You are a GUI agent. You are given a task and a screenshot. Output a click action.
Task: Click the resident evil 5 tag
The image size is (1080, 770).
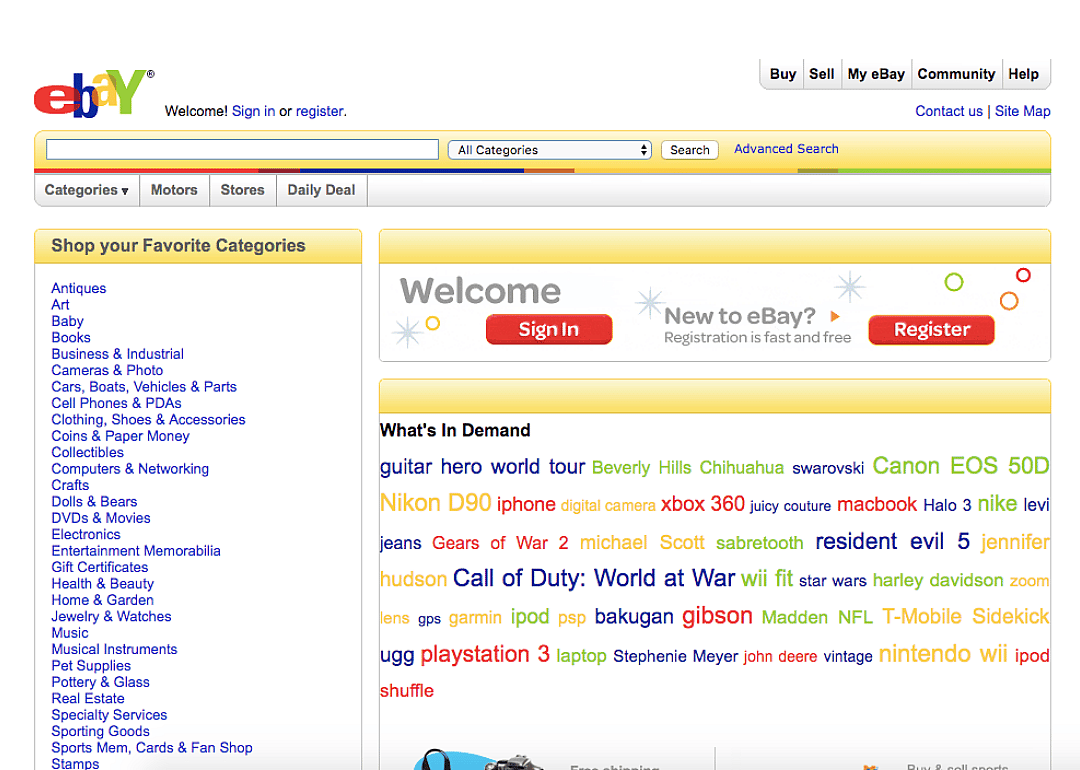tap(892, 541)
